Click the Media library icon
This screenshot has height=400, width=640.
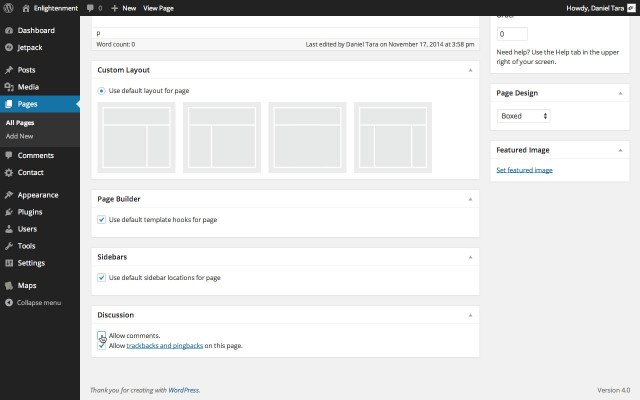pos(9,87)
